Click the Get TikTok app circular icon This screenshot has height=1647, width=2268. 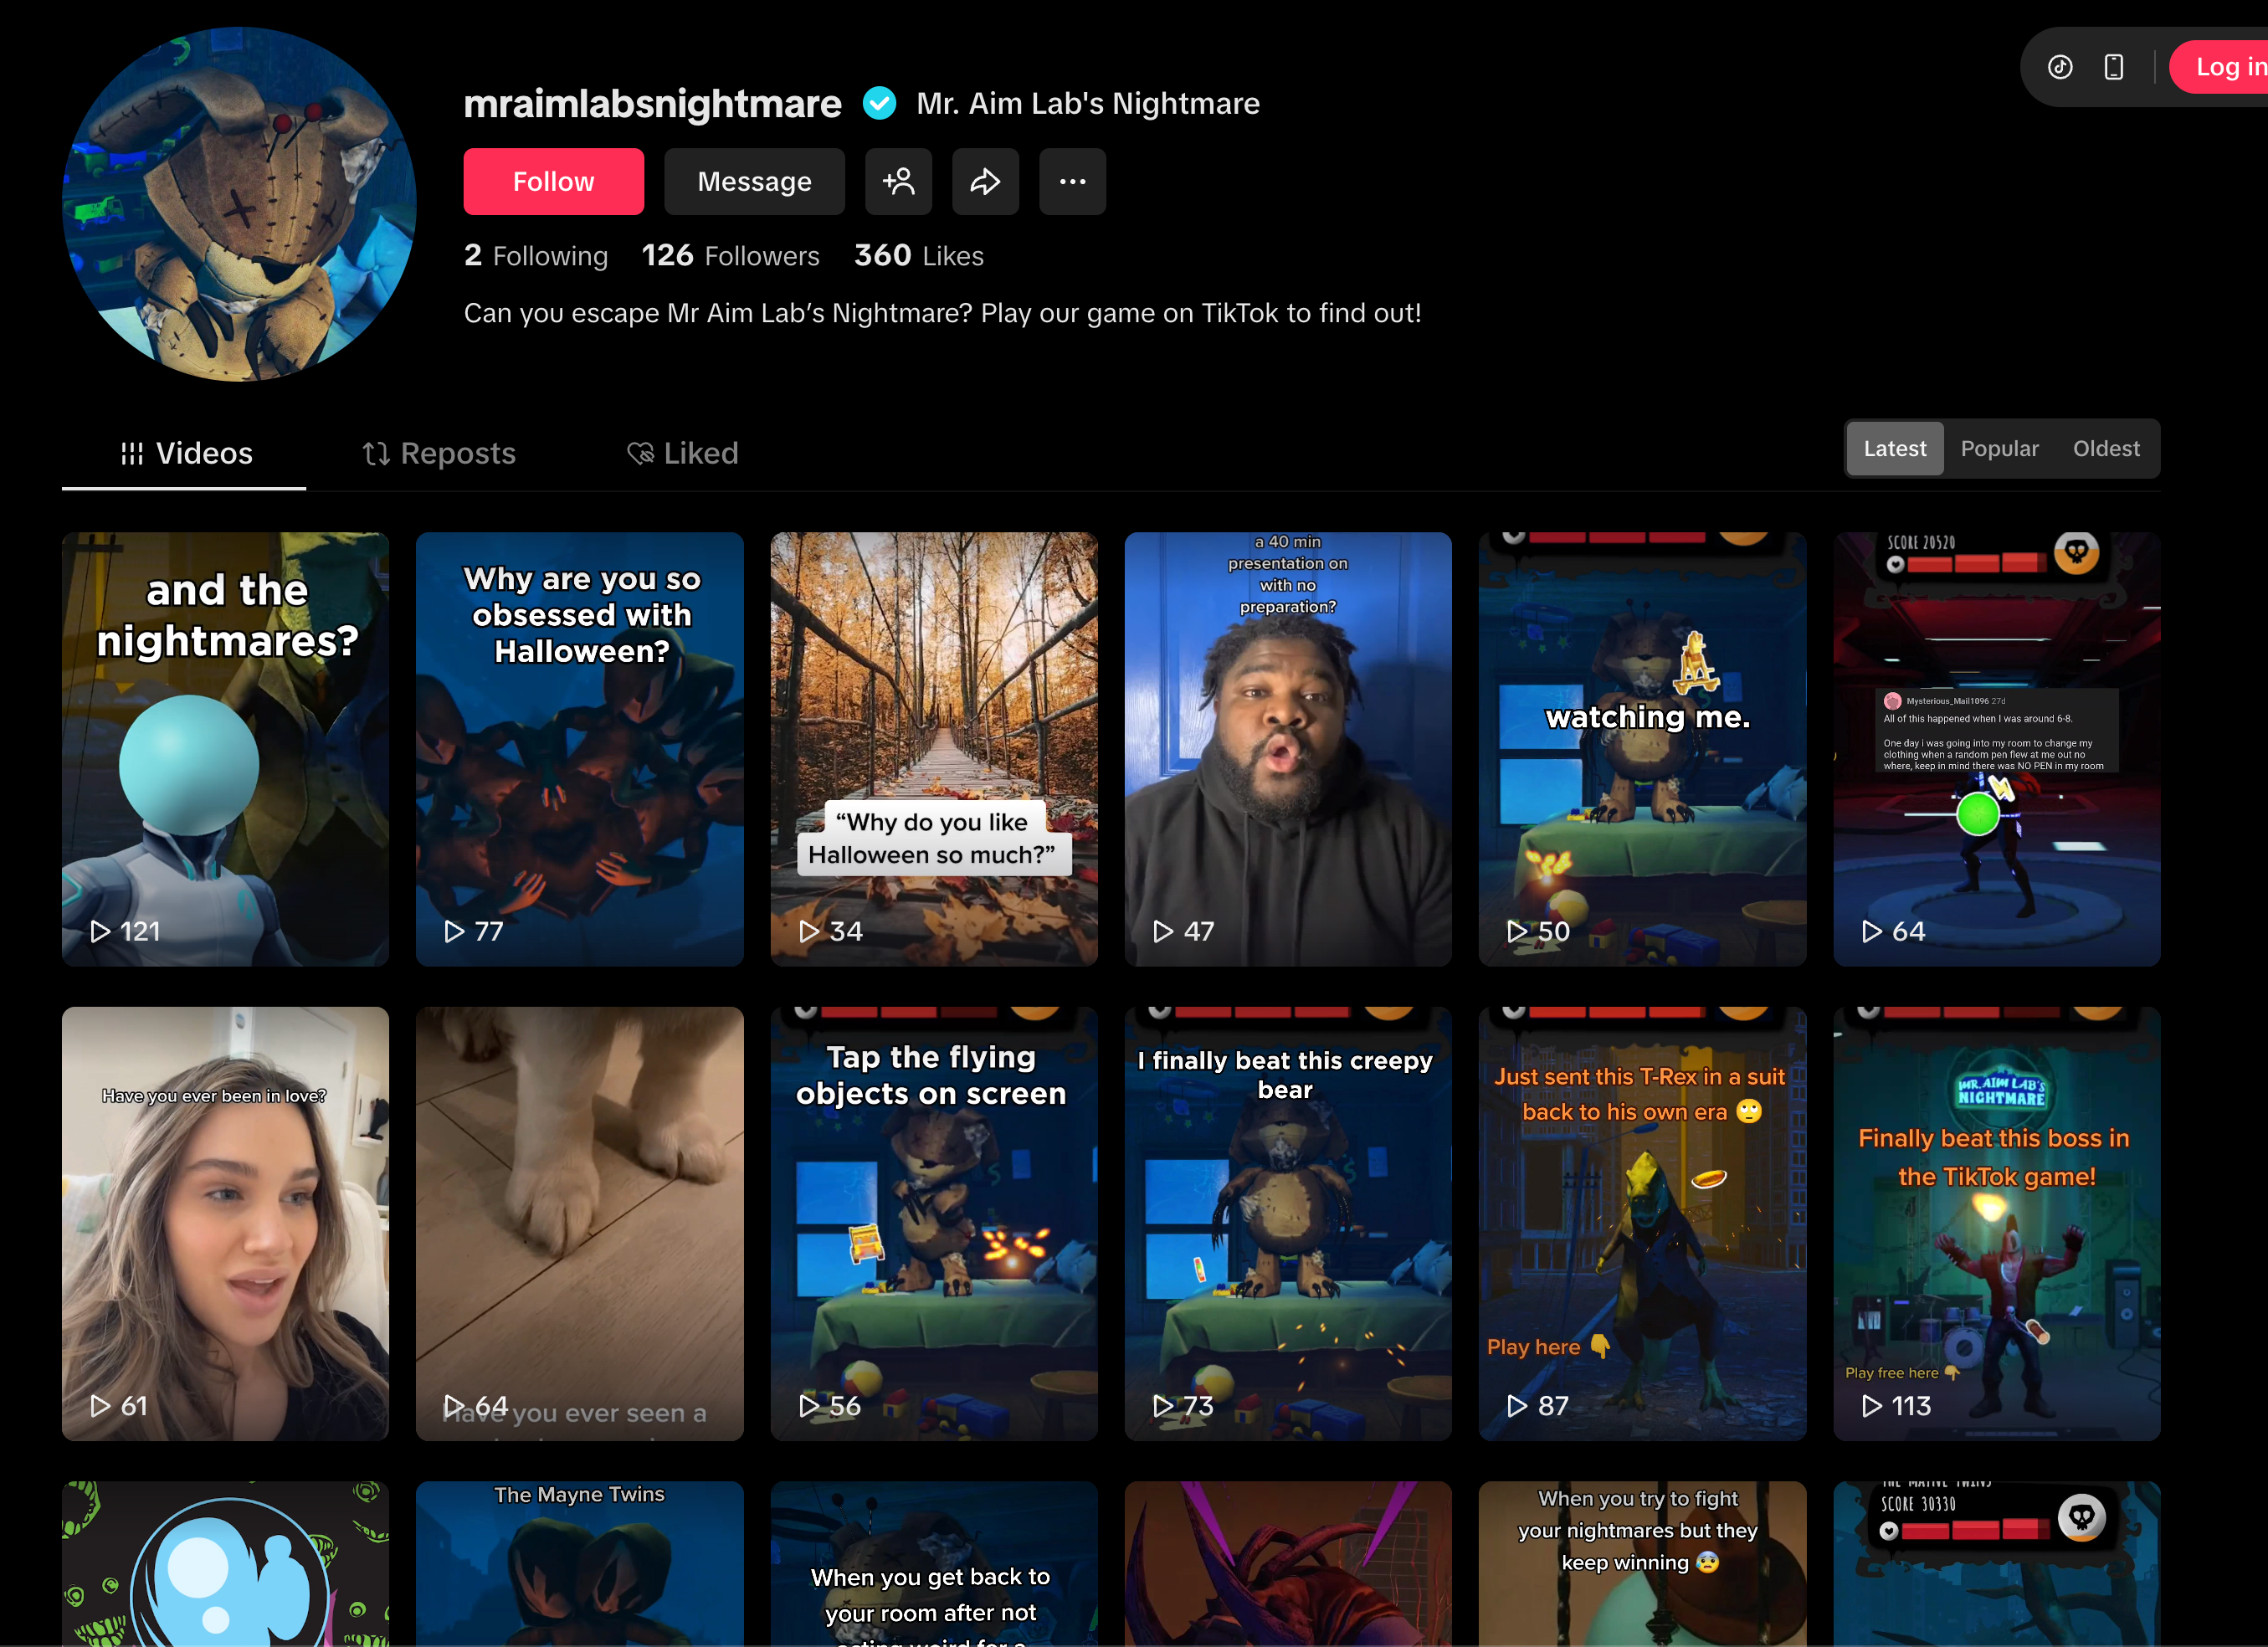2060,67
